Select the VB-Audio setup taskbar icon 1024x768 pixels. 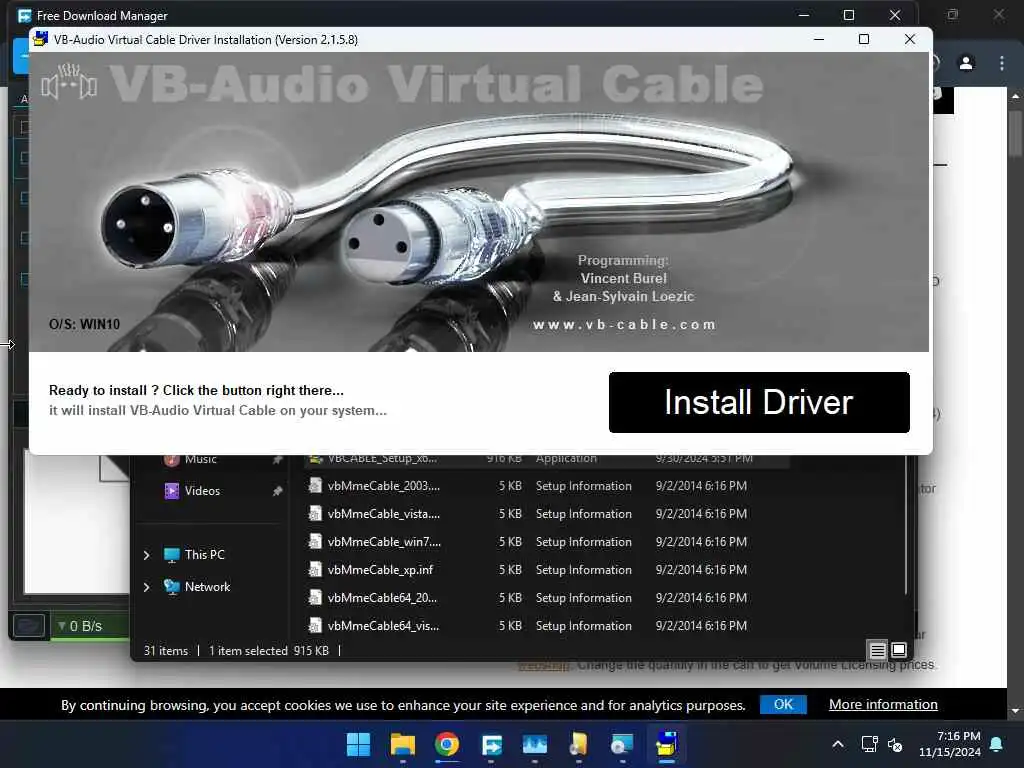coord(667,744)
